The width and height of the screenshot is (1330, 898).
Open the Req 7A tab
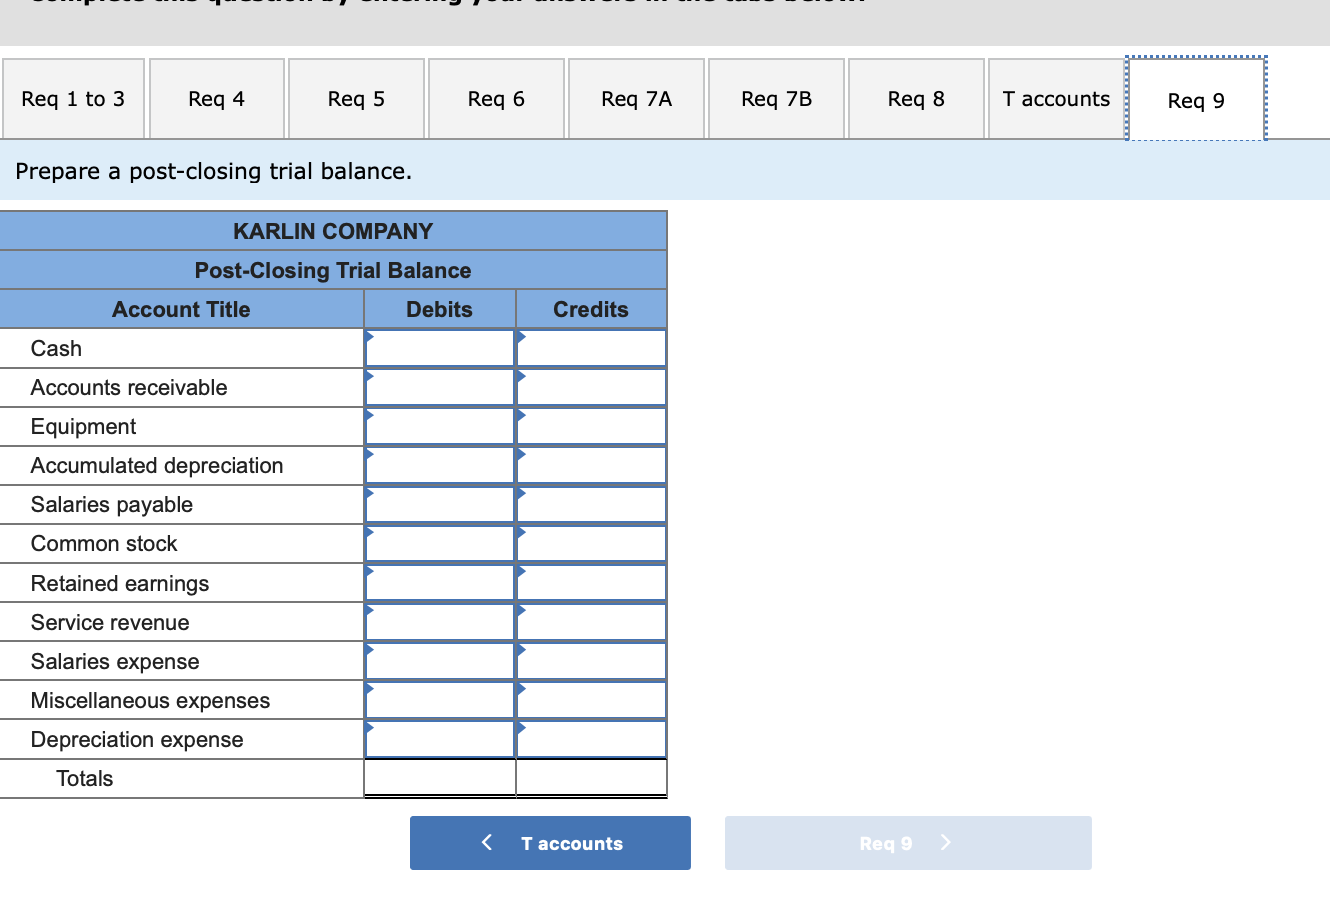pyautogui.click(x=636, y=98)
